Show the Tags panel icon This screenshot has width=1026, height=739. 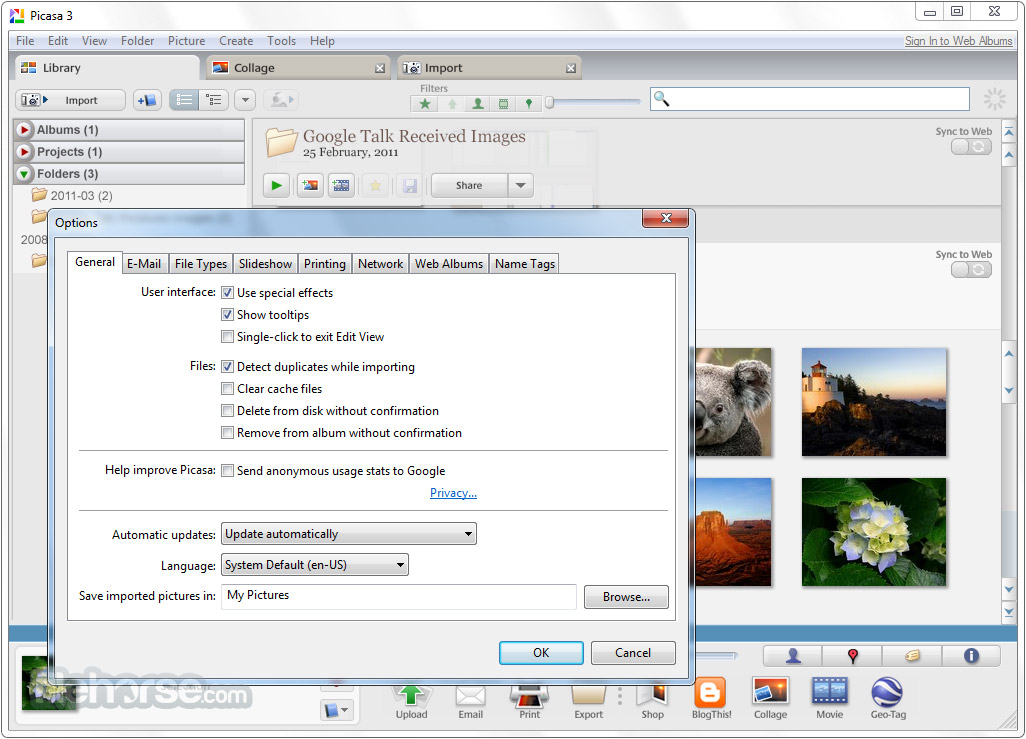(912, 655)
